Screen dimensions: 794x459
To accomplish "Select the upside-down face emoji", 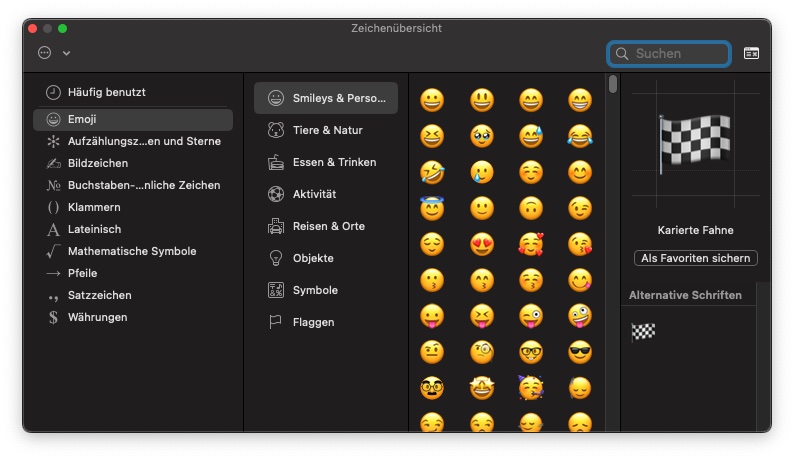I will pos(531,208).
